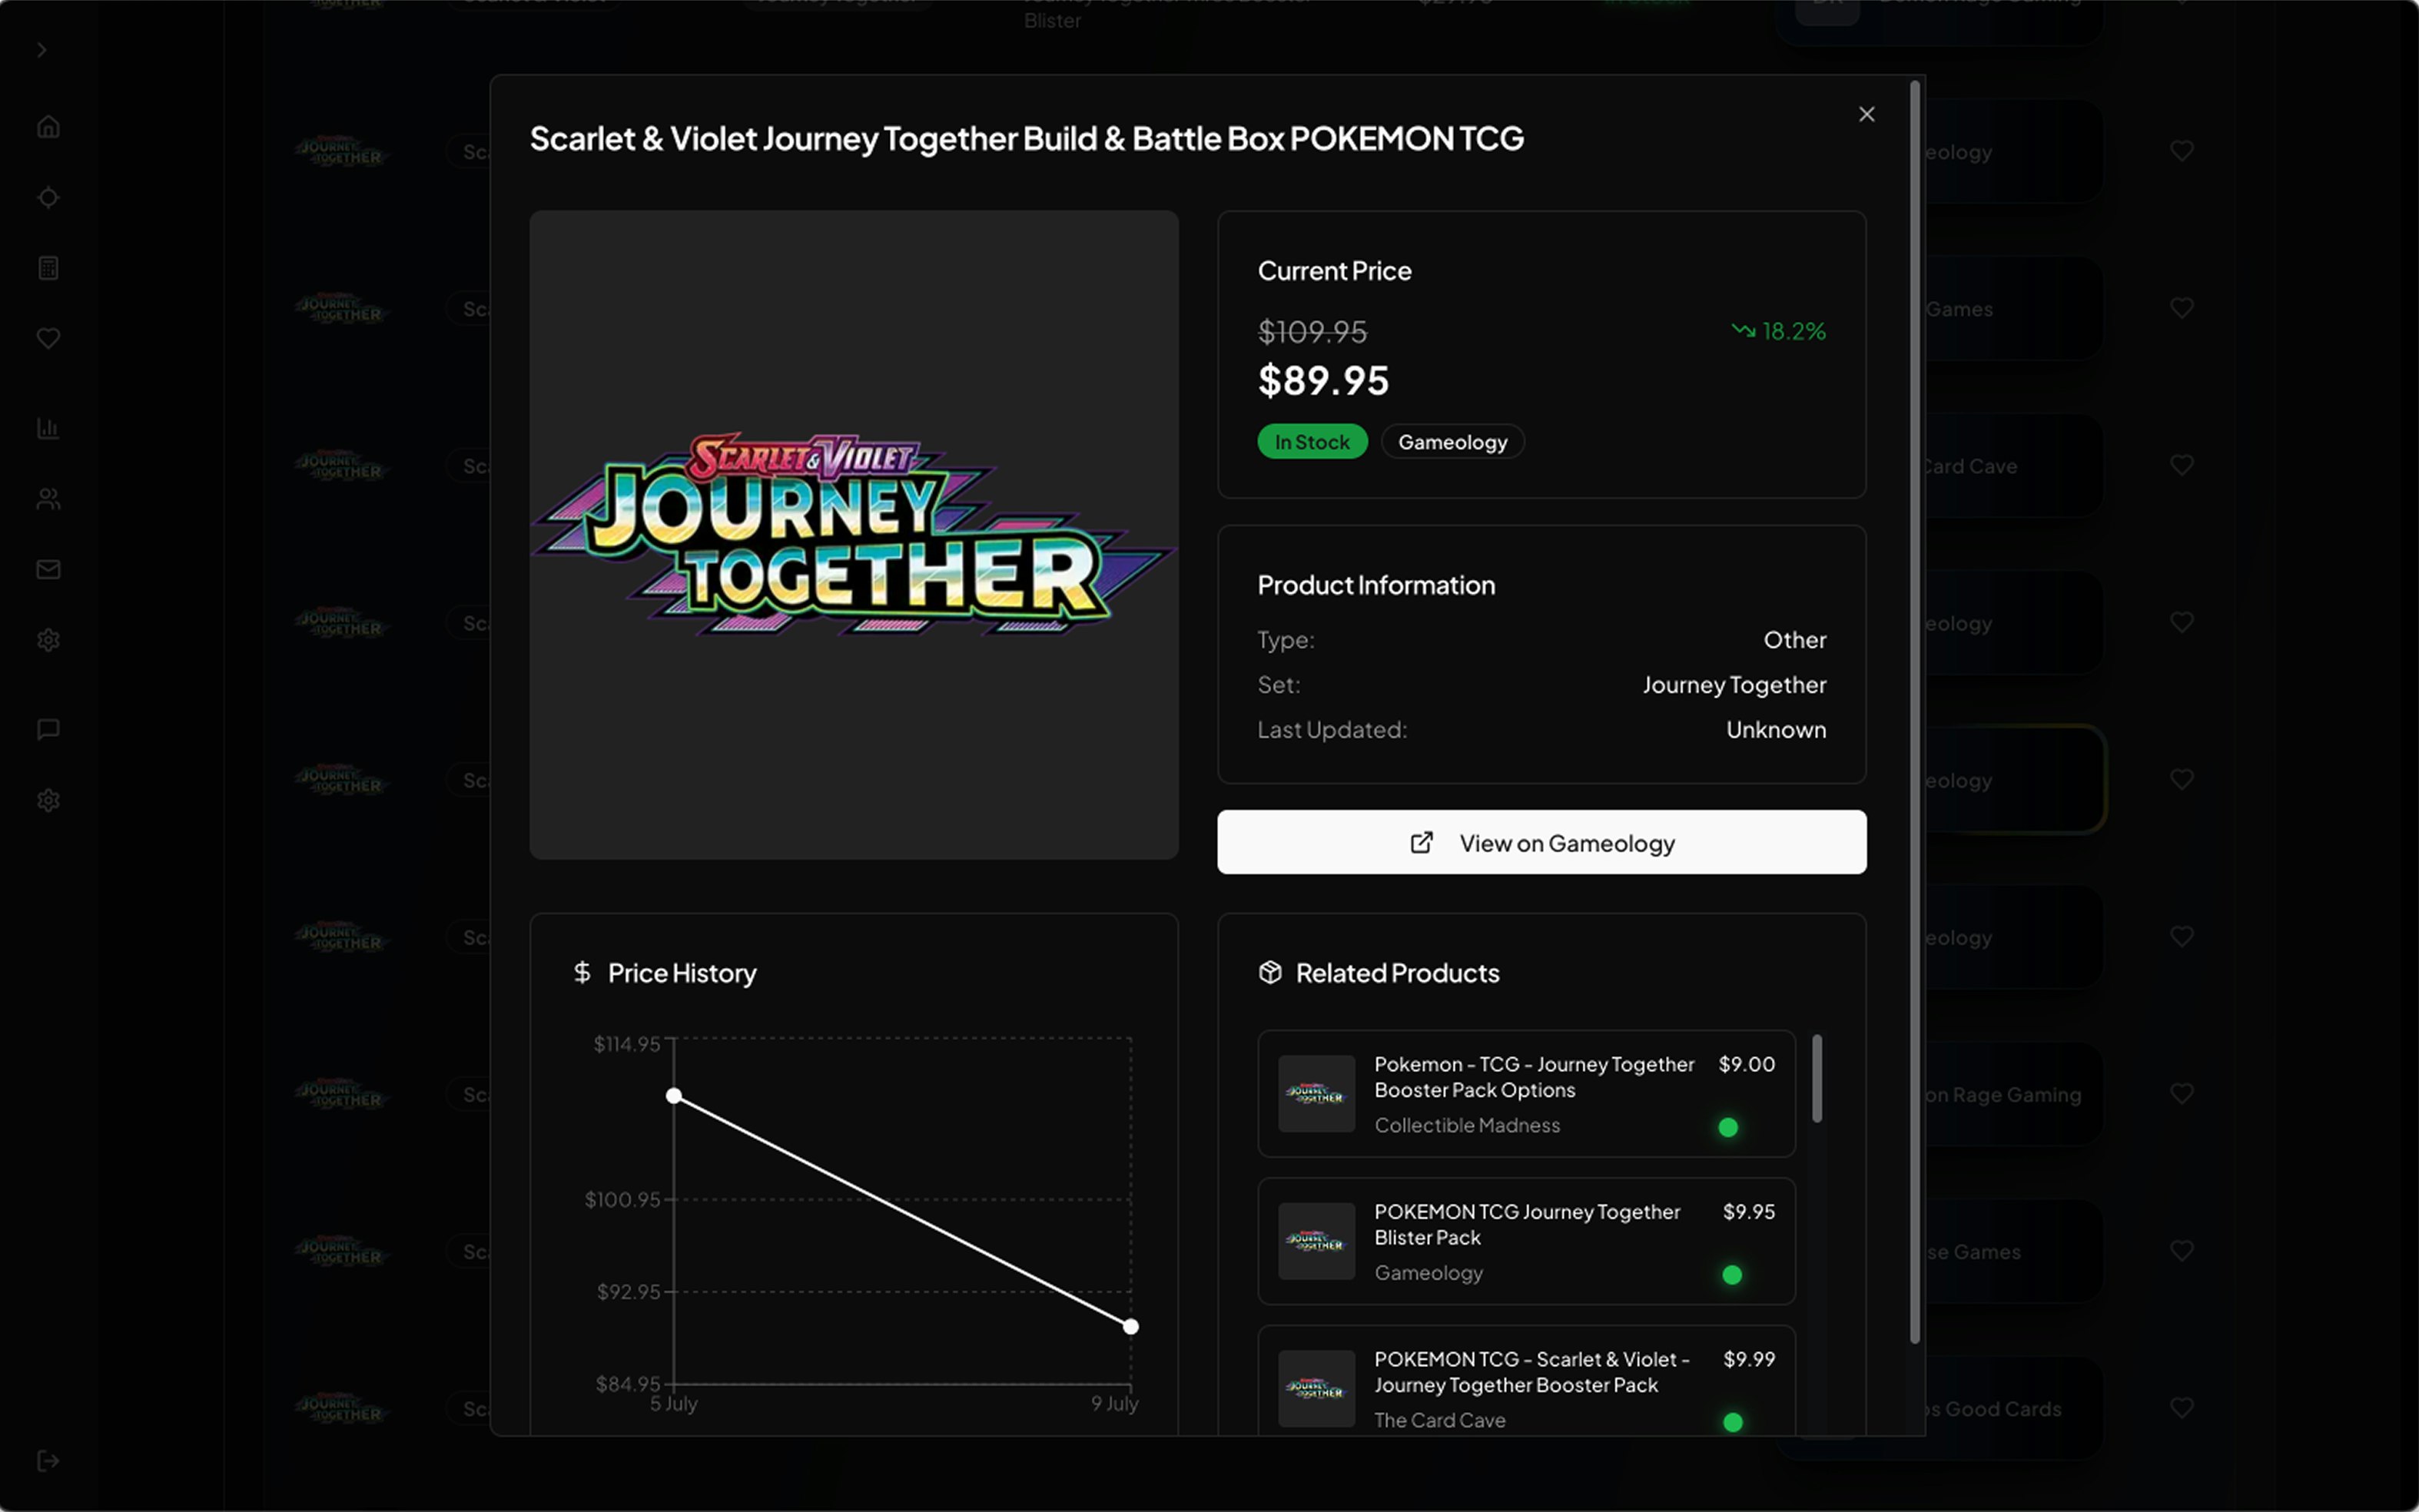Open Journey Together Booster Pack Options related product
The width and height of the screenshot is (2419, 1512).
(x=1526, y=1093)
